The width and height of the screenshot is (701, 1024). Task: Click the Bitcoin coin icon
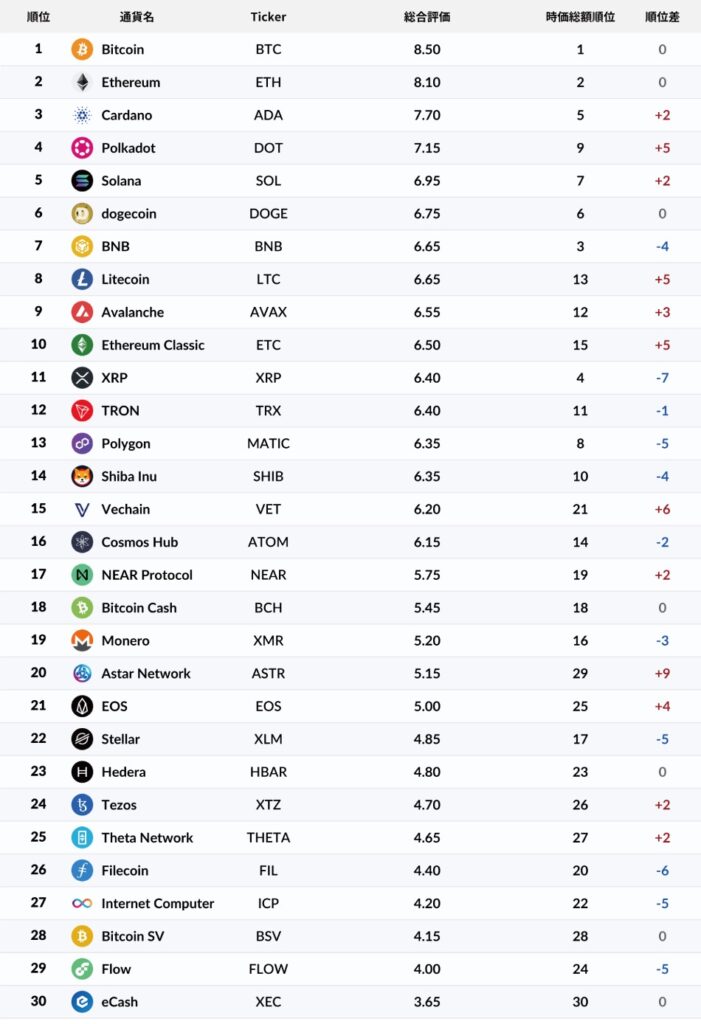[82, 49]
